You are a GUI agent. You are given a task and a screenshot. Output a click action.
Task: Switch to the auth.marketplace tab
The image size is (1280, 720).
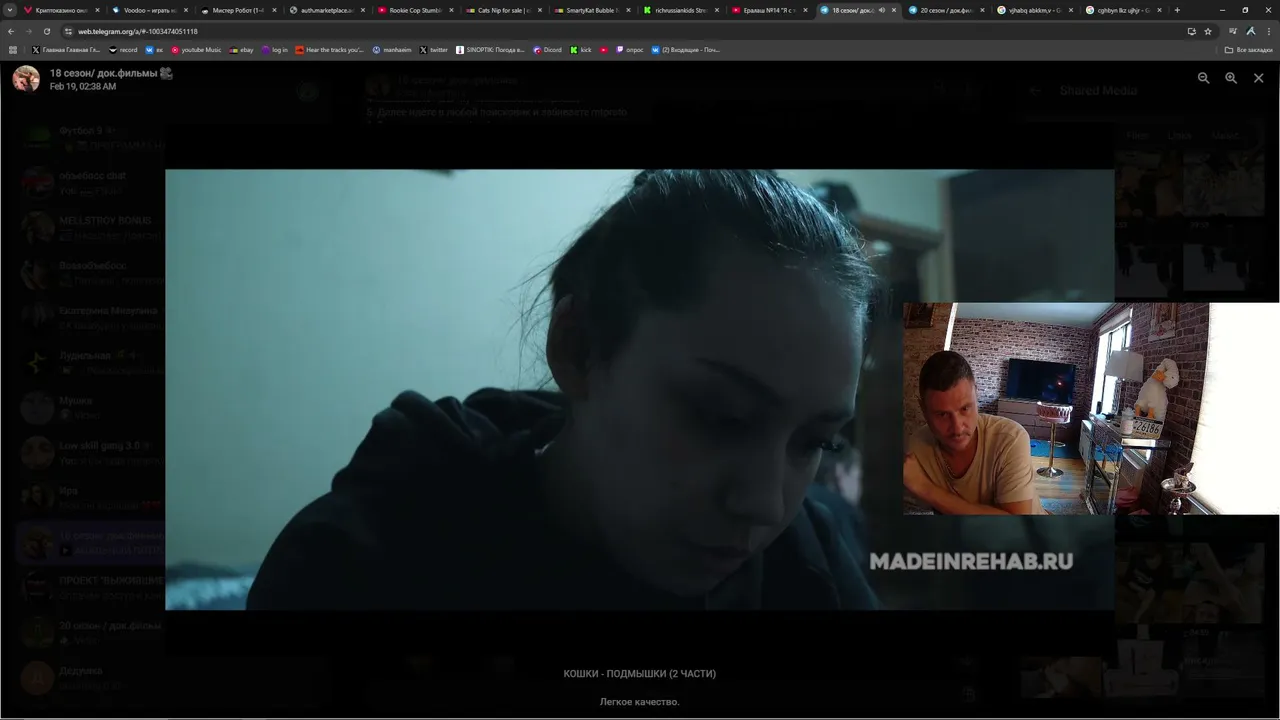tap(327, 10)
